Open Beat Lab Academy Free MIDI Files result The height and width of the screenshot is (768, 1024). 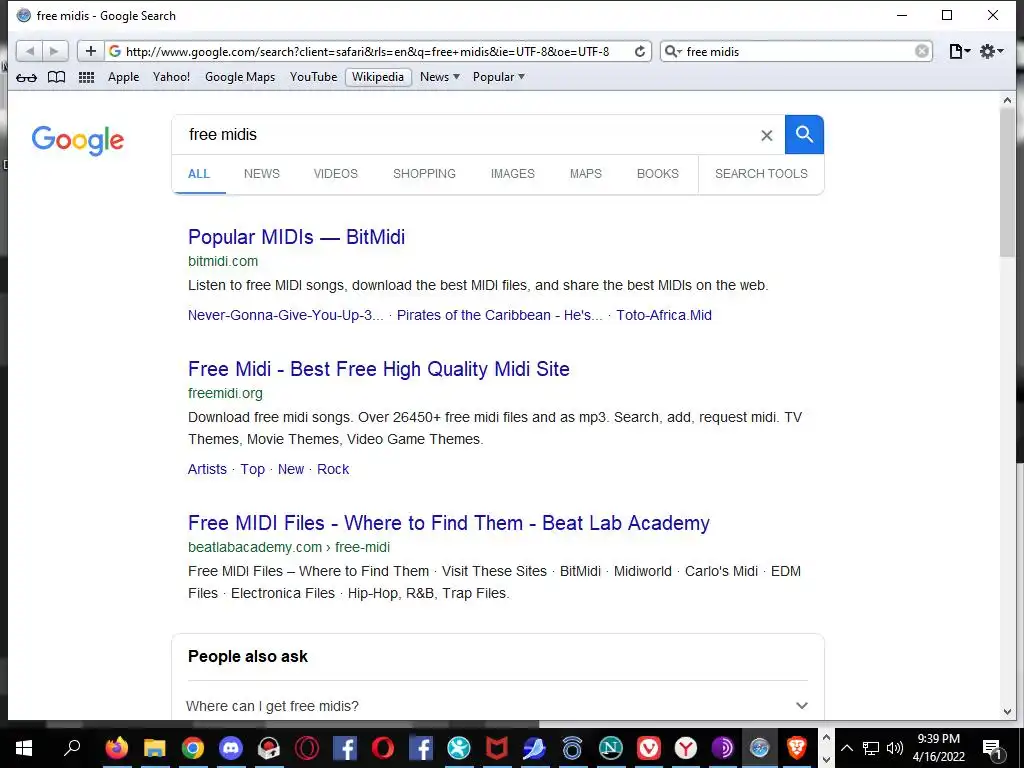449,523
